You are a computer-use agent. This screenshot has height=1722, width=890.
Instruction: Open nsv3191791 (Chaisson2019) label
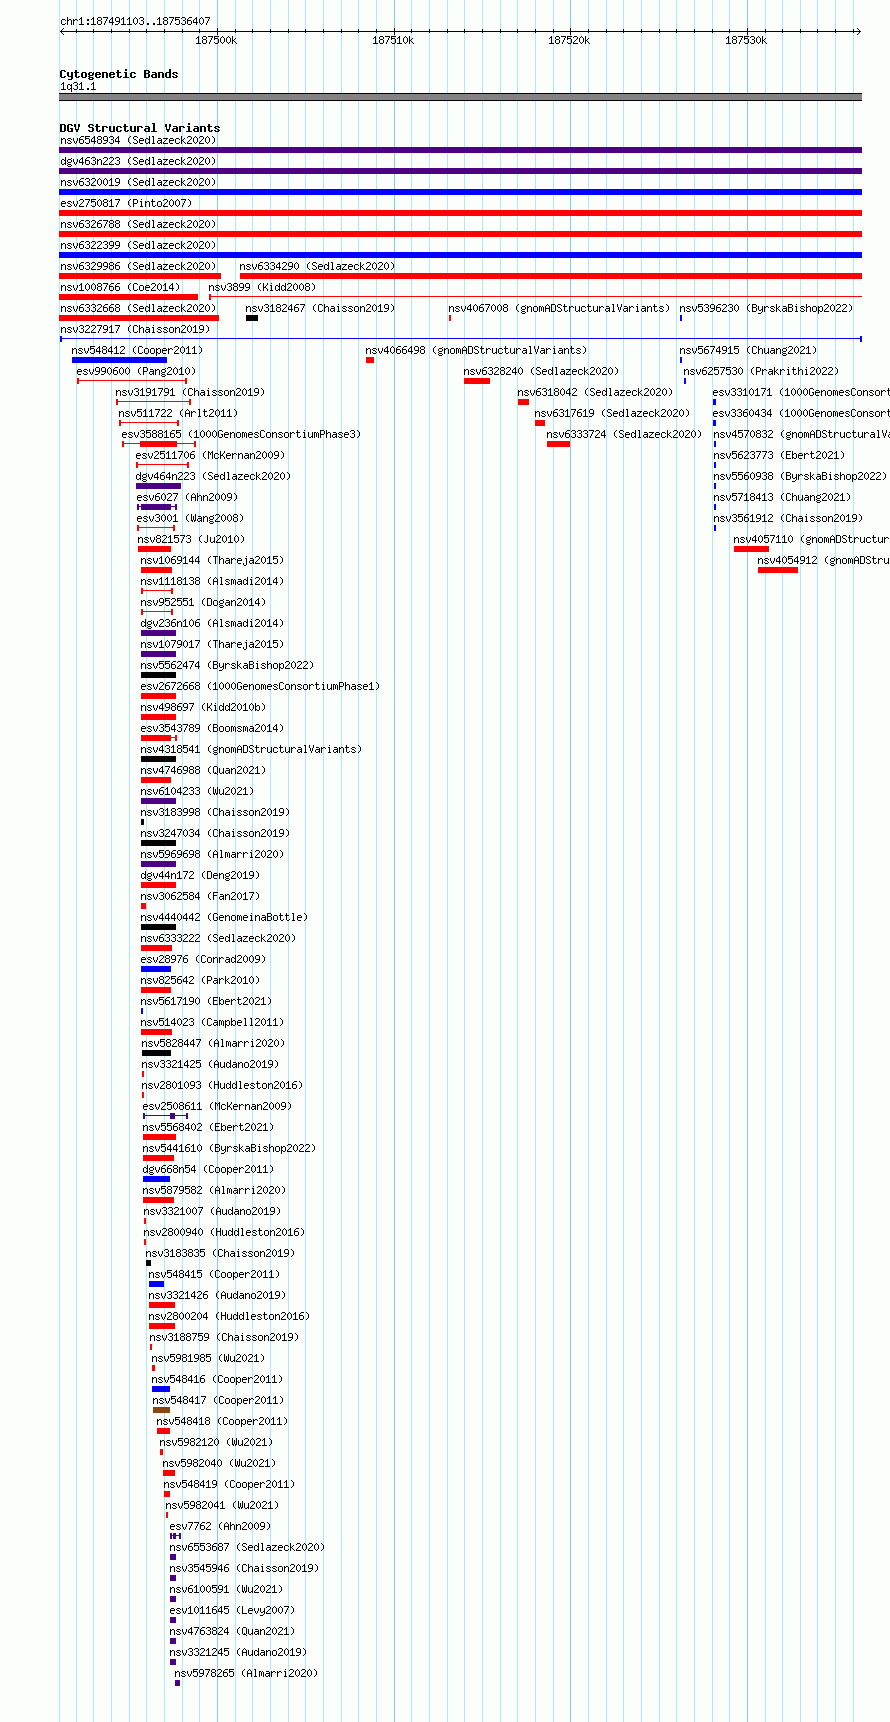(x=191, y=392)
